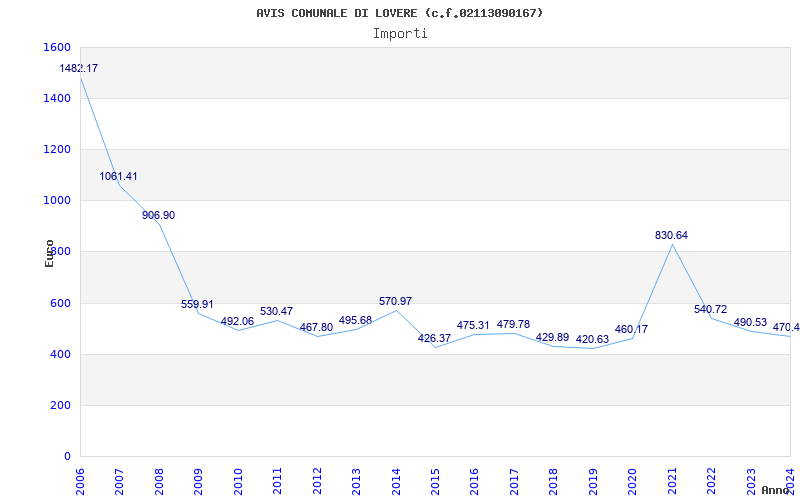The image size is (800, 500).
Task: Click the line's 2009 data point
Action: (x=198, y=313)
